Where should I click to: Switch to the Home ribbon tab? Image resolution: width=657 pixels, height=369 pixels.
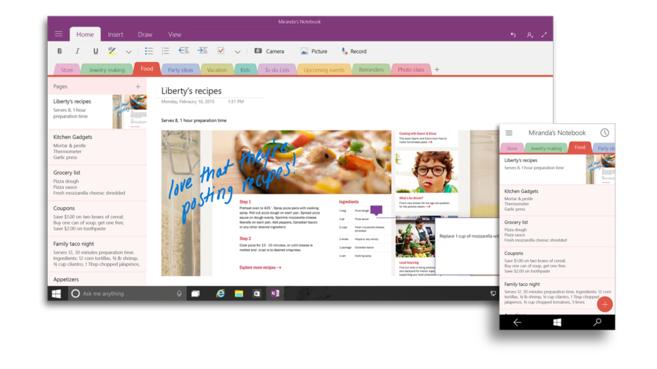[85, 34]
